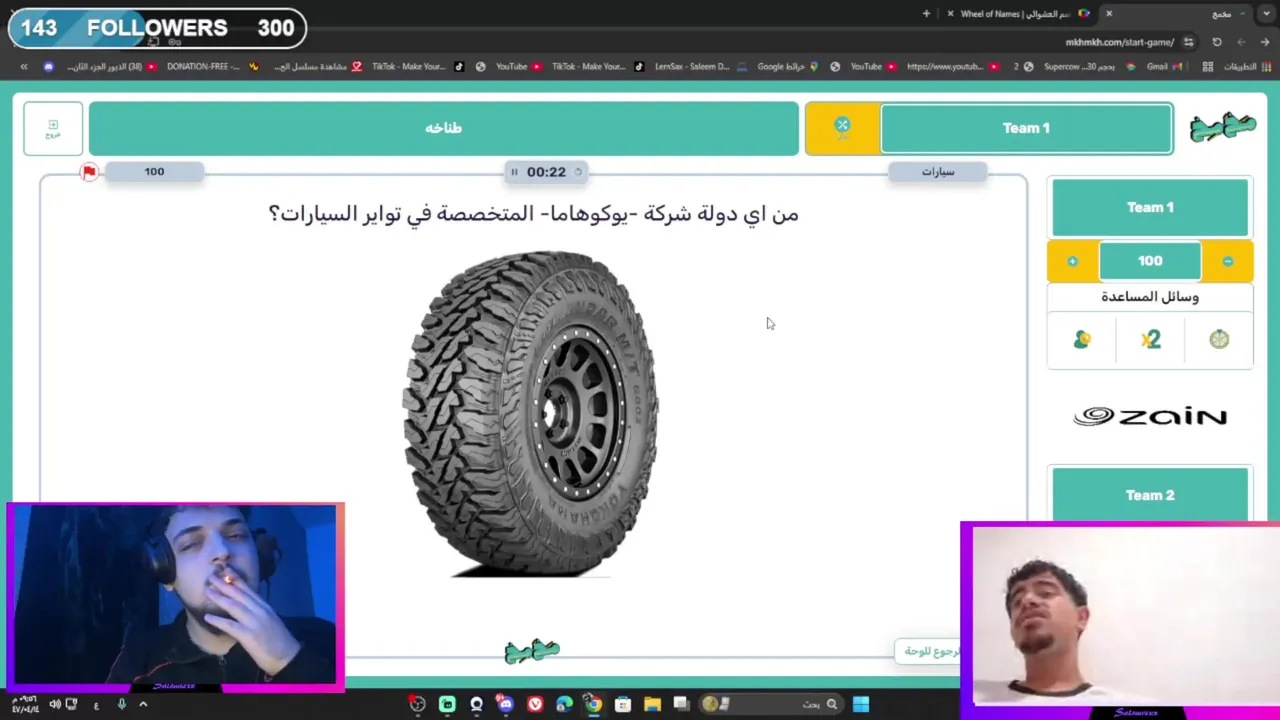Click the Zain sponsor logo

coord(1150,416)
